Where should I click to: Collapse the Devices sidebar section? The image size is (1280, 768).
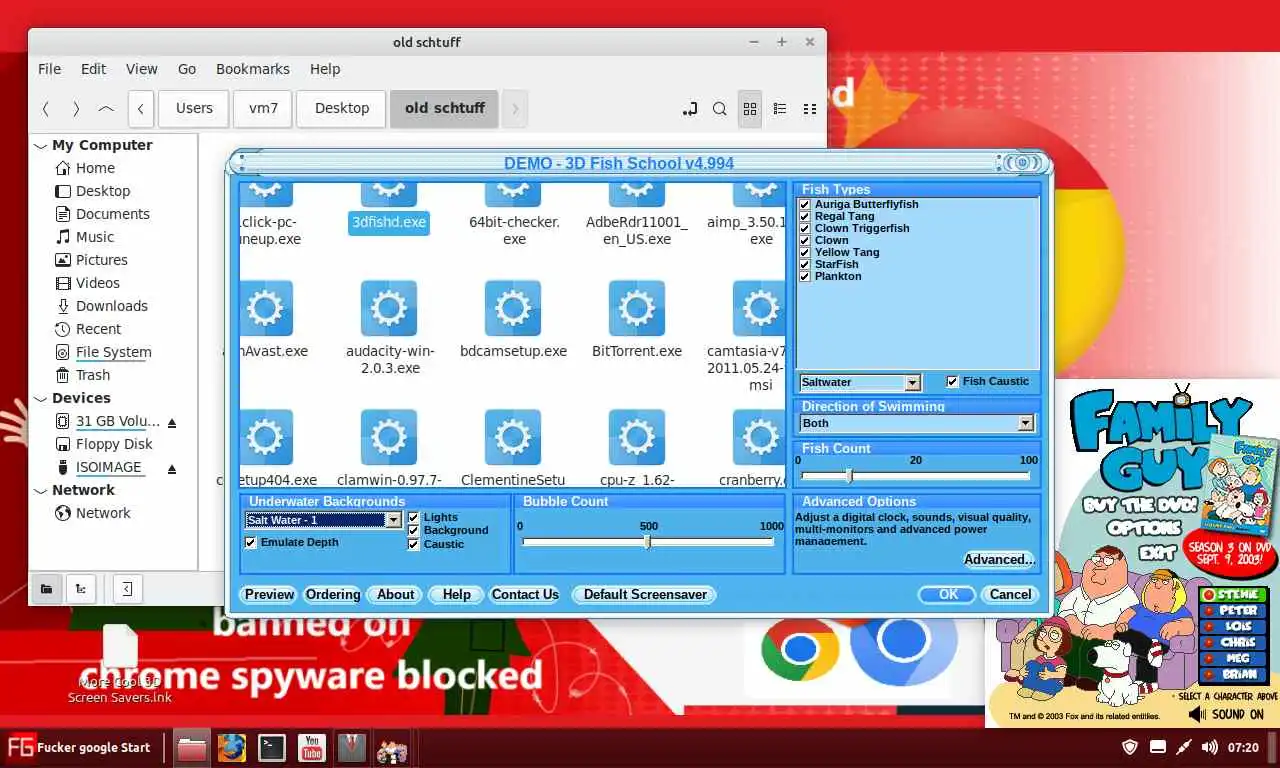[x=41, y=399]
